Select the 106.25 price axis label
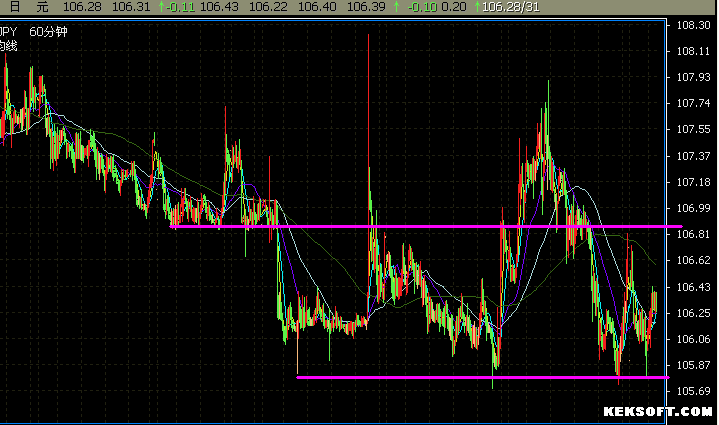 [x=693, y=313]
